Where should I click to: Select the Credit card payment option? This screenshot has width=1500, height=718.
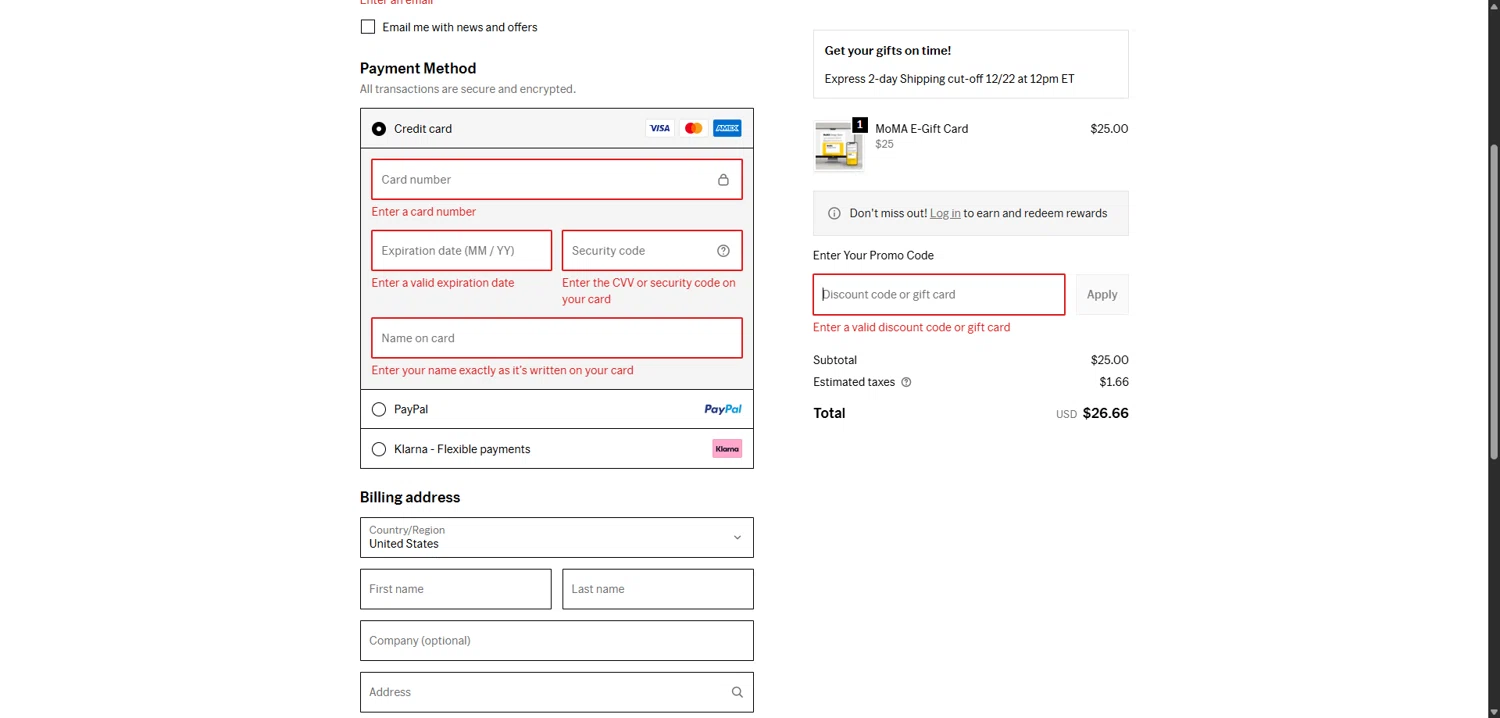(379, 129)
